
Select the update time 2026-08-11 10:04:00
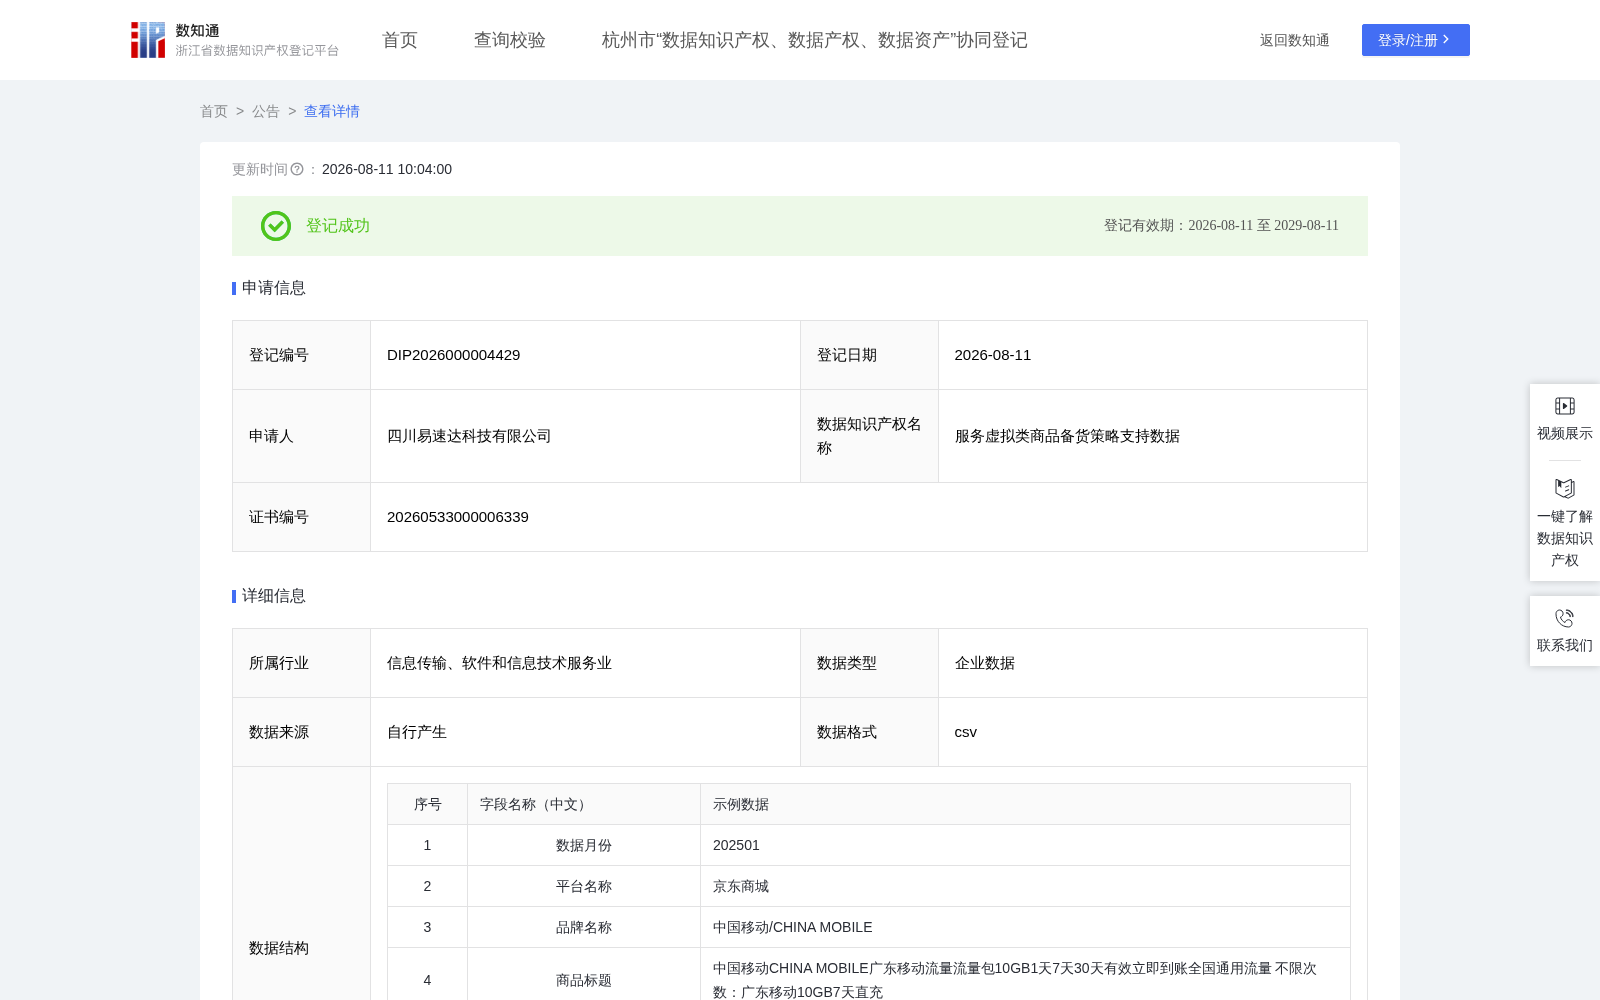[x=387, y=170]
